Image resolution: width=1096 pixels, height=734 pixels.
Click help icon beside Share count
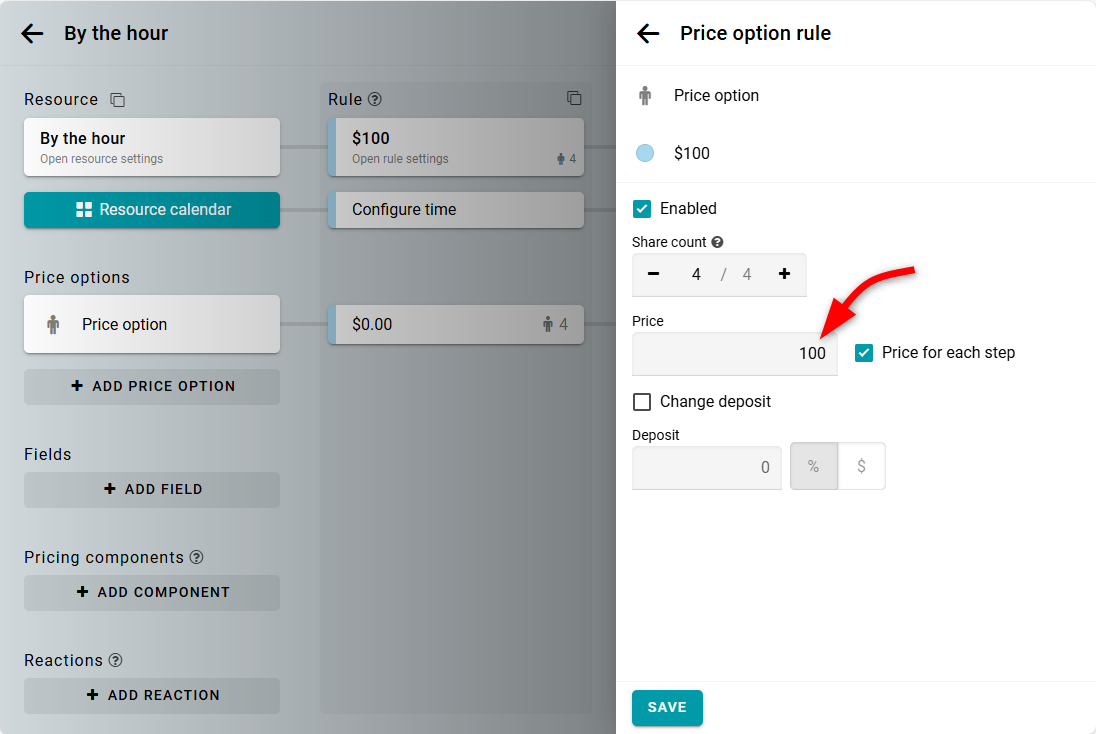click(x=717, y=242)
